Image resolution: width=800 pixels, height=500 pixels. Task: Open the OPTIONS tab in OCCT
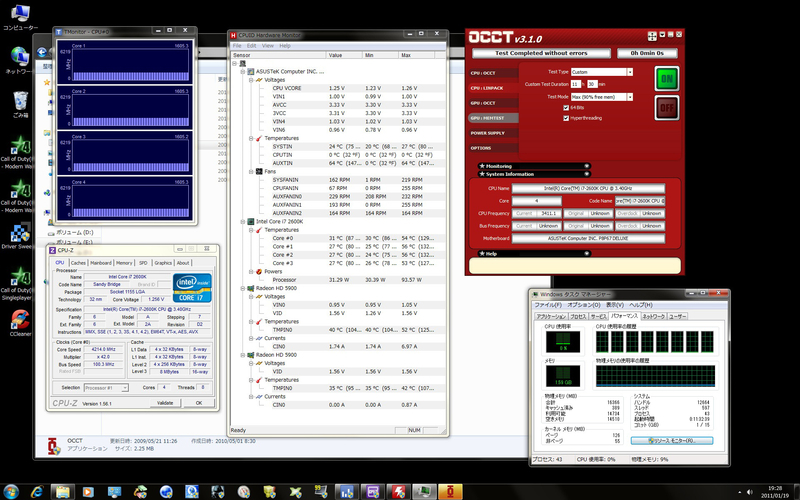(492, 148)
